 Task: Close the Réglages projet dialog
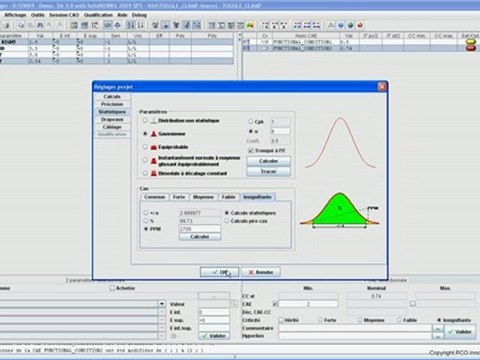tap(382, 87)
